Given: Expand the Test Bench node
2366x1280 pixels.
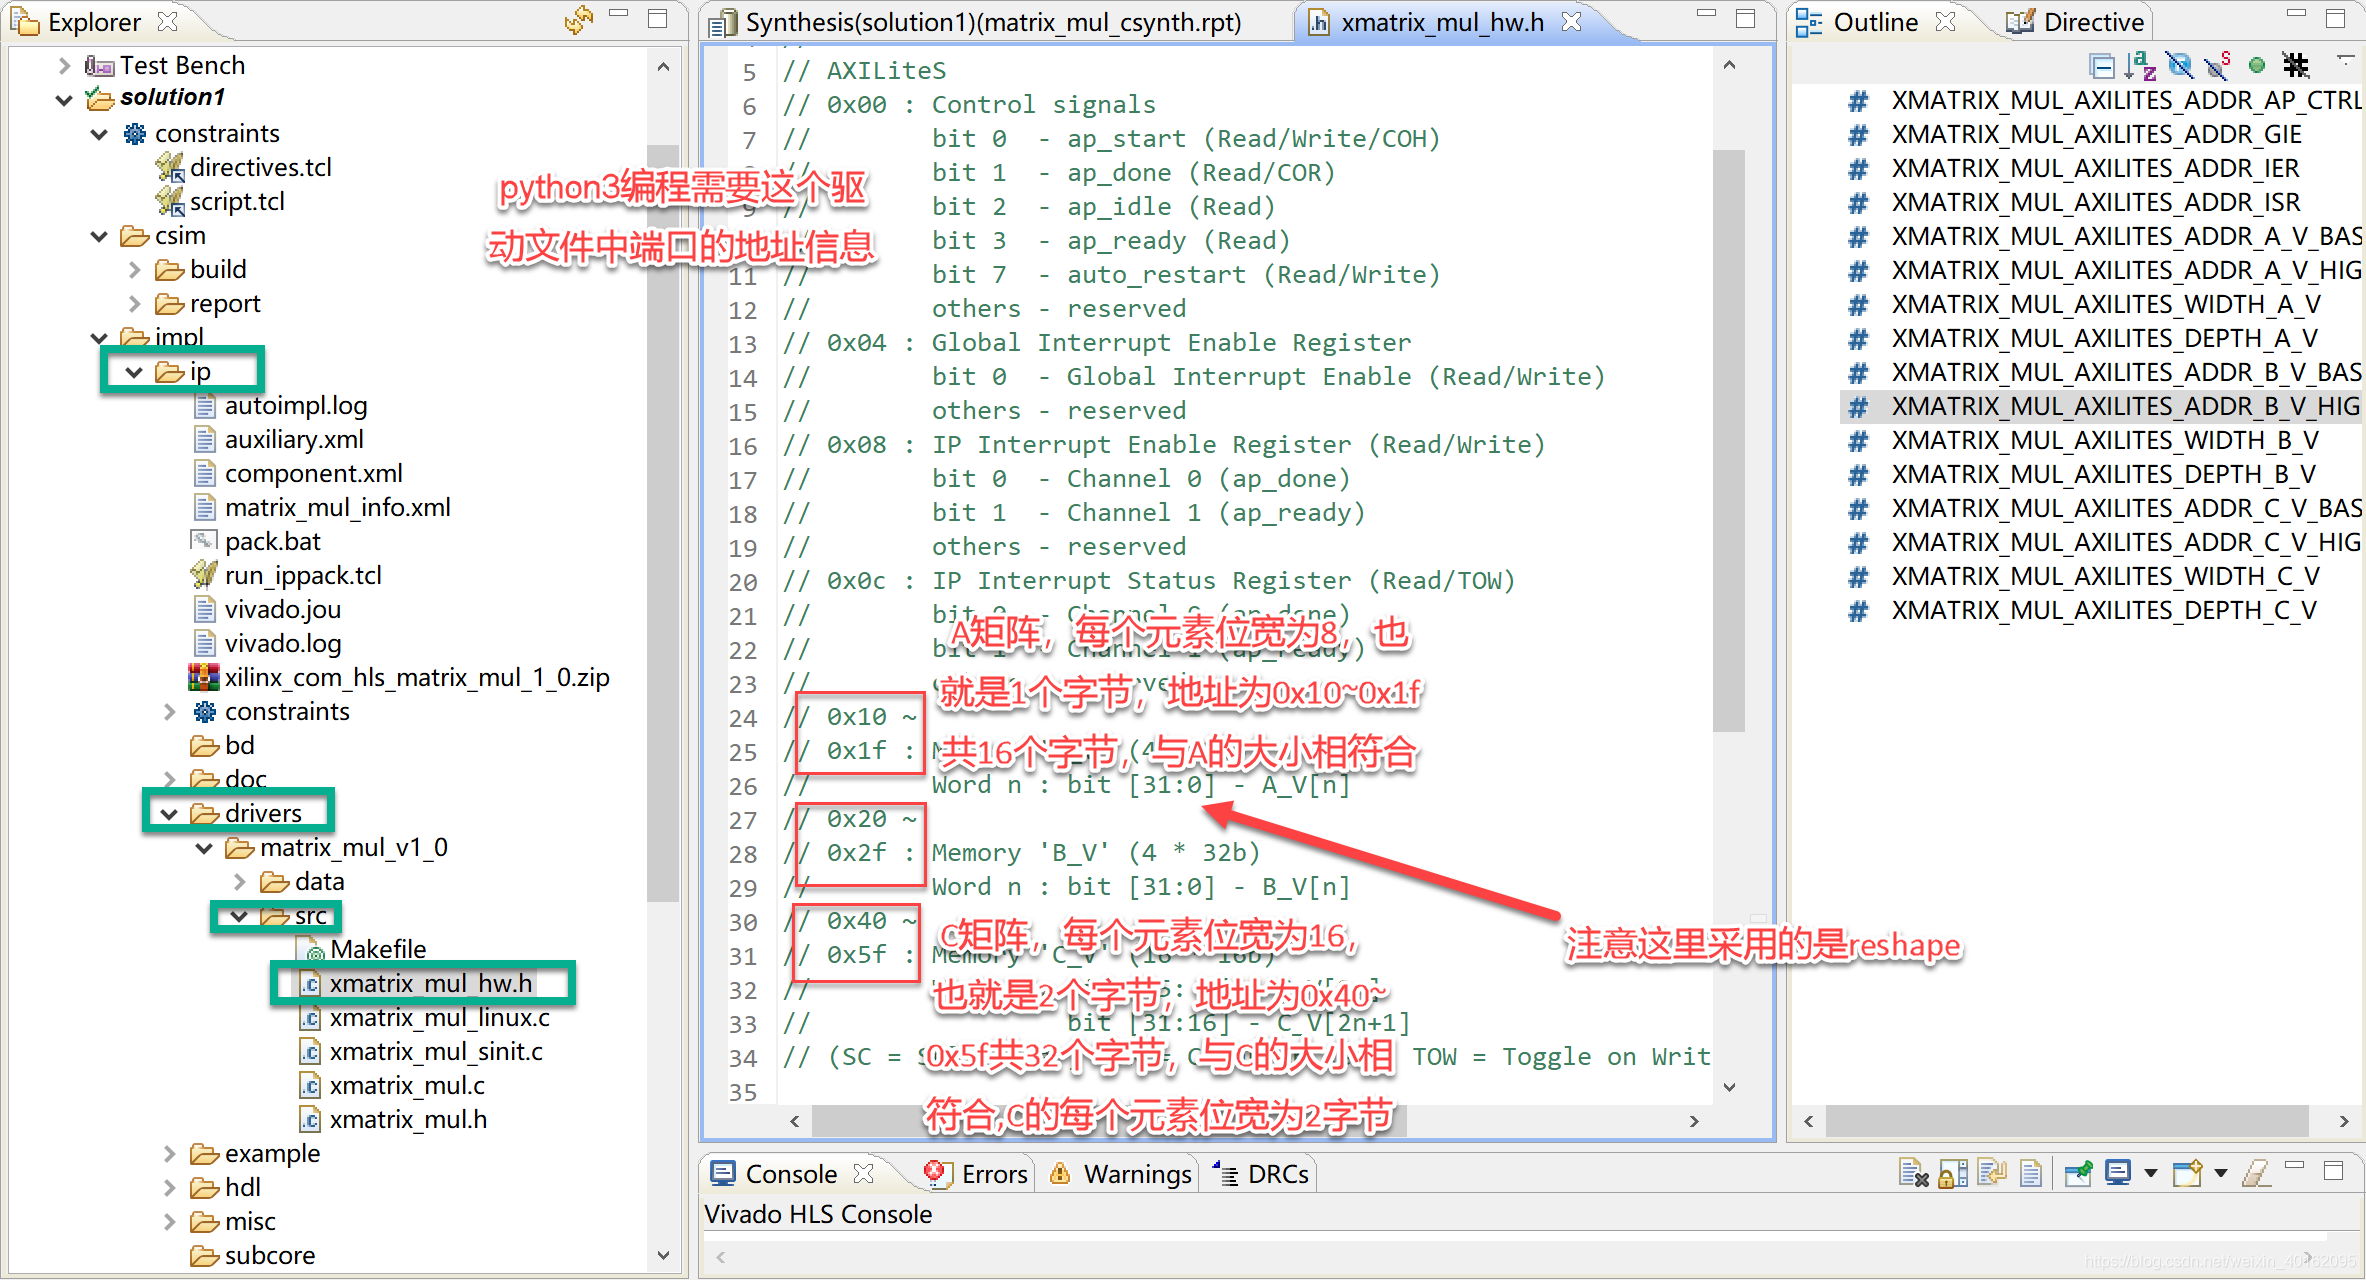Looking at the screenshot, I should tap(65, 66).
